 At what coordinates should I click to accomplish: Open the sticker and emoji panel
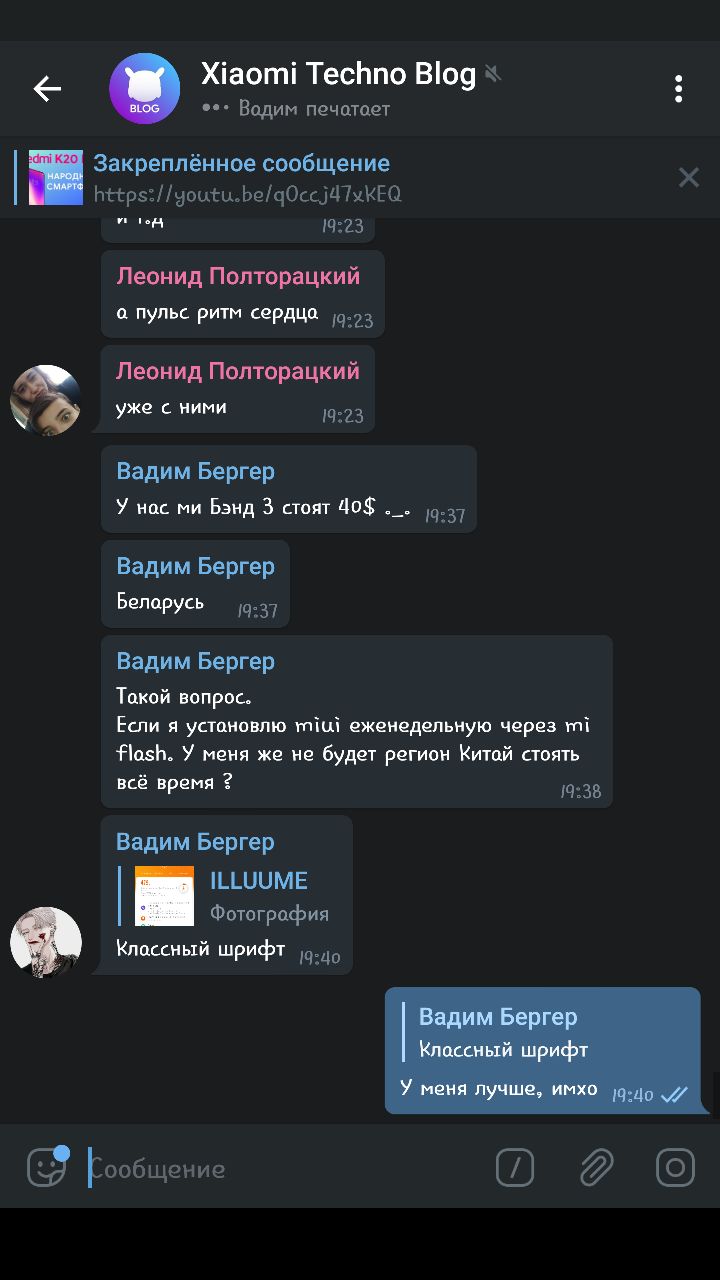click(47, 1166)
